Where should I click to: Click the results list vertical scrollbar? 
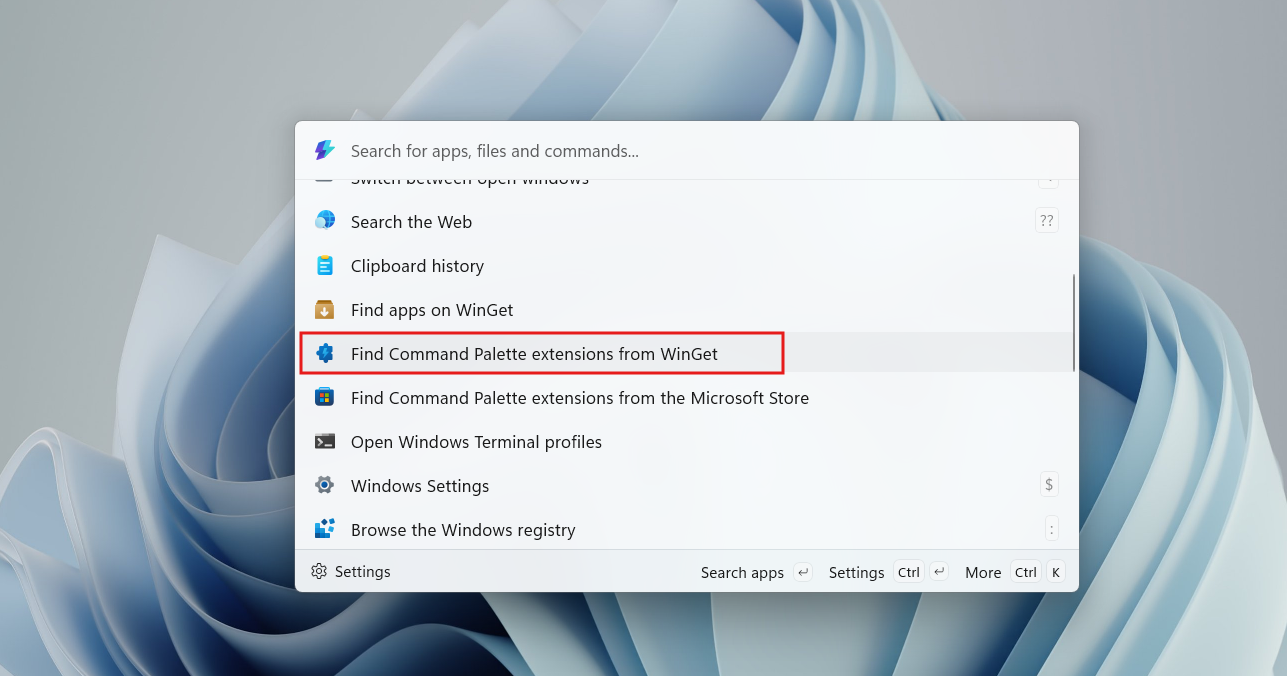[x=1074, y=322]
